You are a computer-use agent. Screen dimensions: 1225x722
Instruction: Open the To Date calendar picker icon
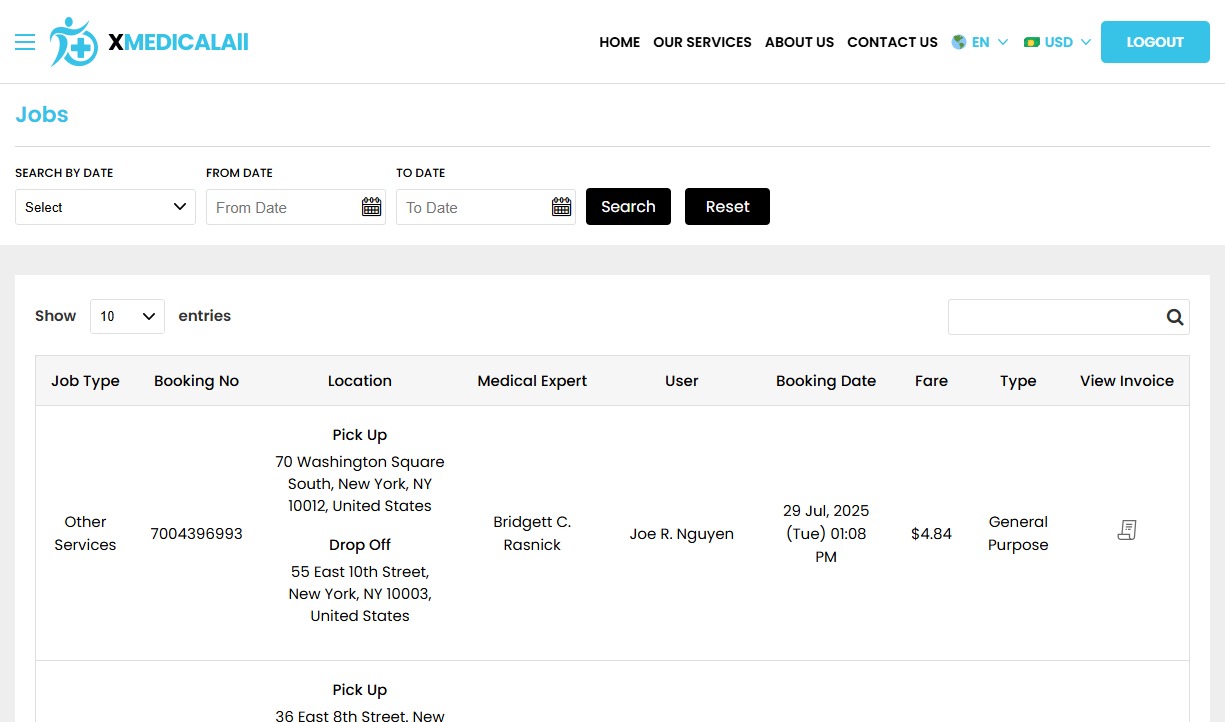pyautogui.click(x=561, y=207)
